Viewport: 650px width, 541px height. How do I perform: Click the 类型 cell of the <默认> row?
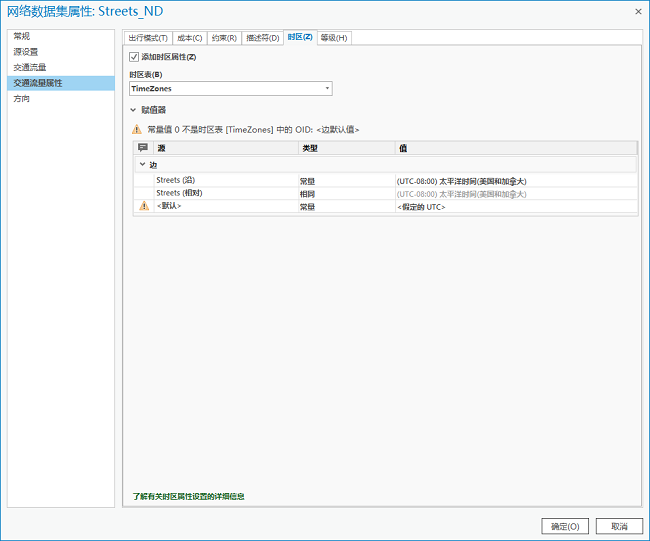345,206
